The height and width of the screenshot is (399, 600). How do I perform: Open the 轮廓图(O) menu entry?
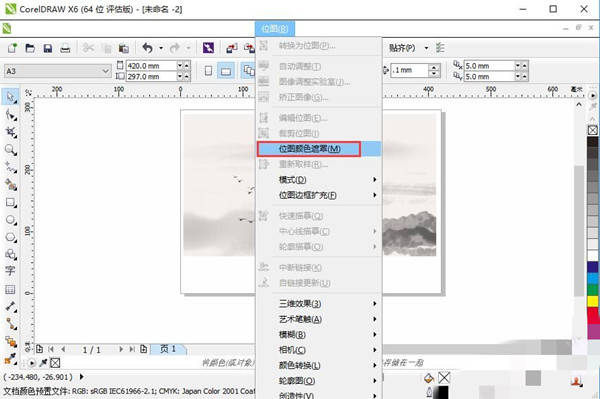click(319, 381)
